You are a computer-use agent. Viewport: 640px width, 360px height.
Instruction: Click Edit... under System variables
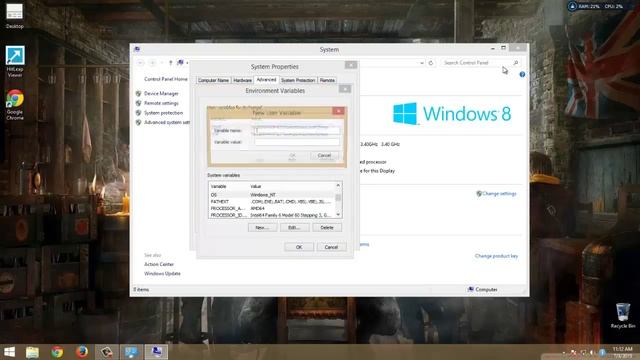pyautogui.click(x=295, y=227)
